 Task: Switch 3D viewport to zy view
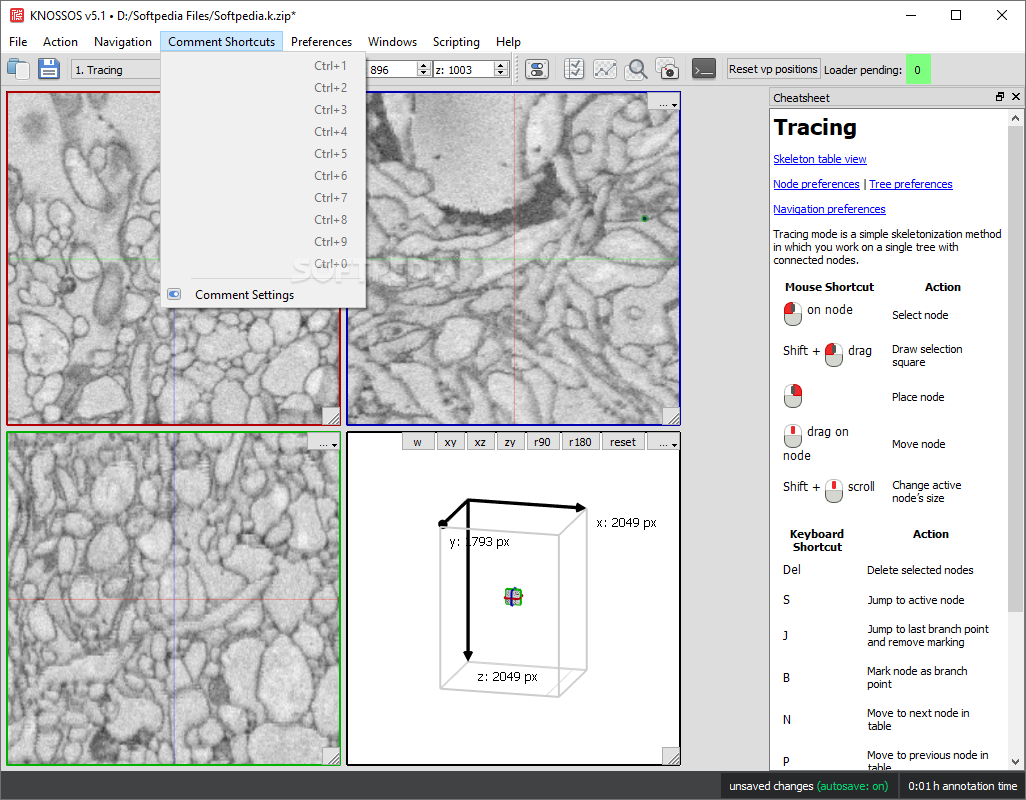point(510,442)
